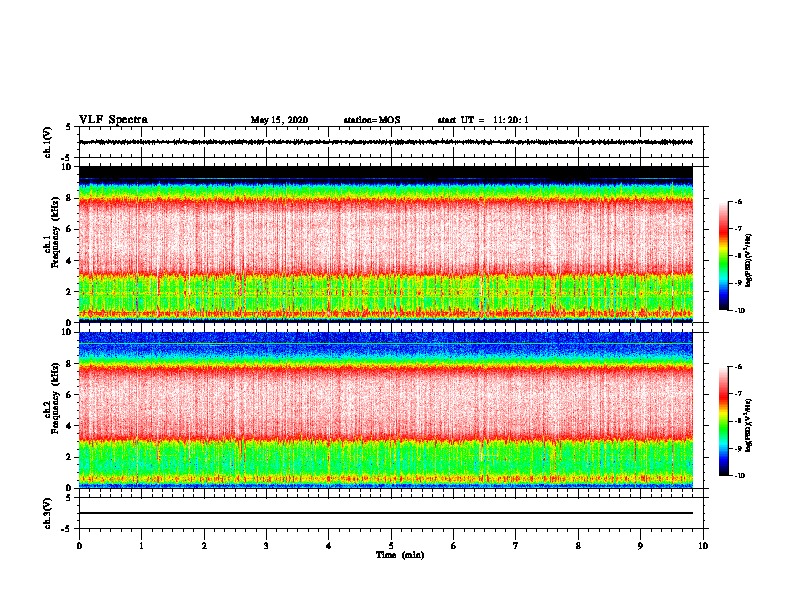
Task: Click time axis tick label "6"
Action: (x=454, y=546)
